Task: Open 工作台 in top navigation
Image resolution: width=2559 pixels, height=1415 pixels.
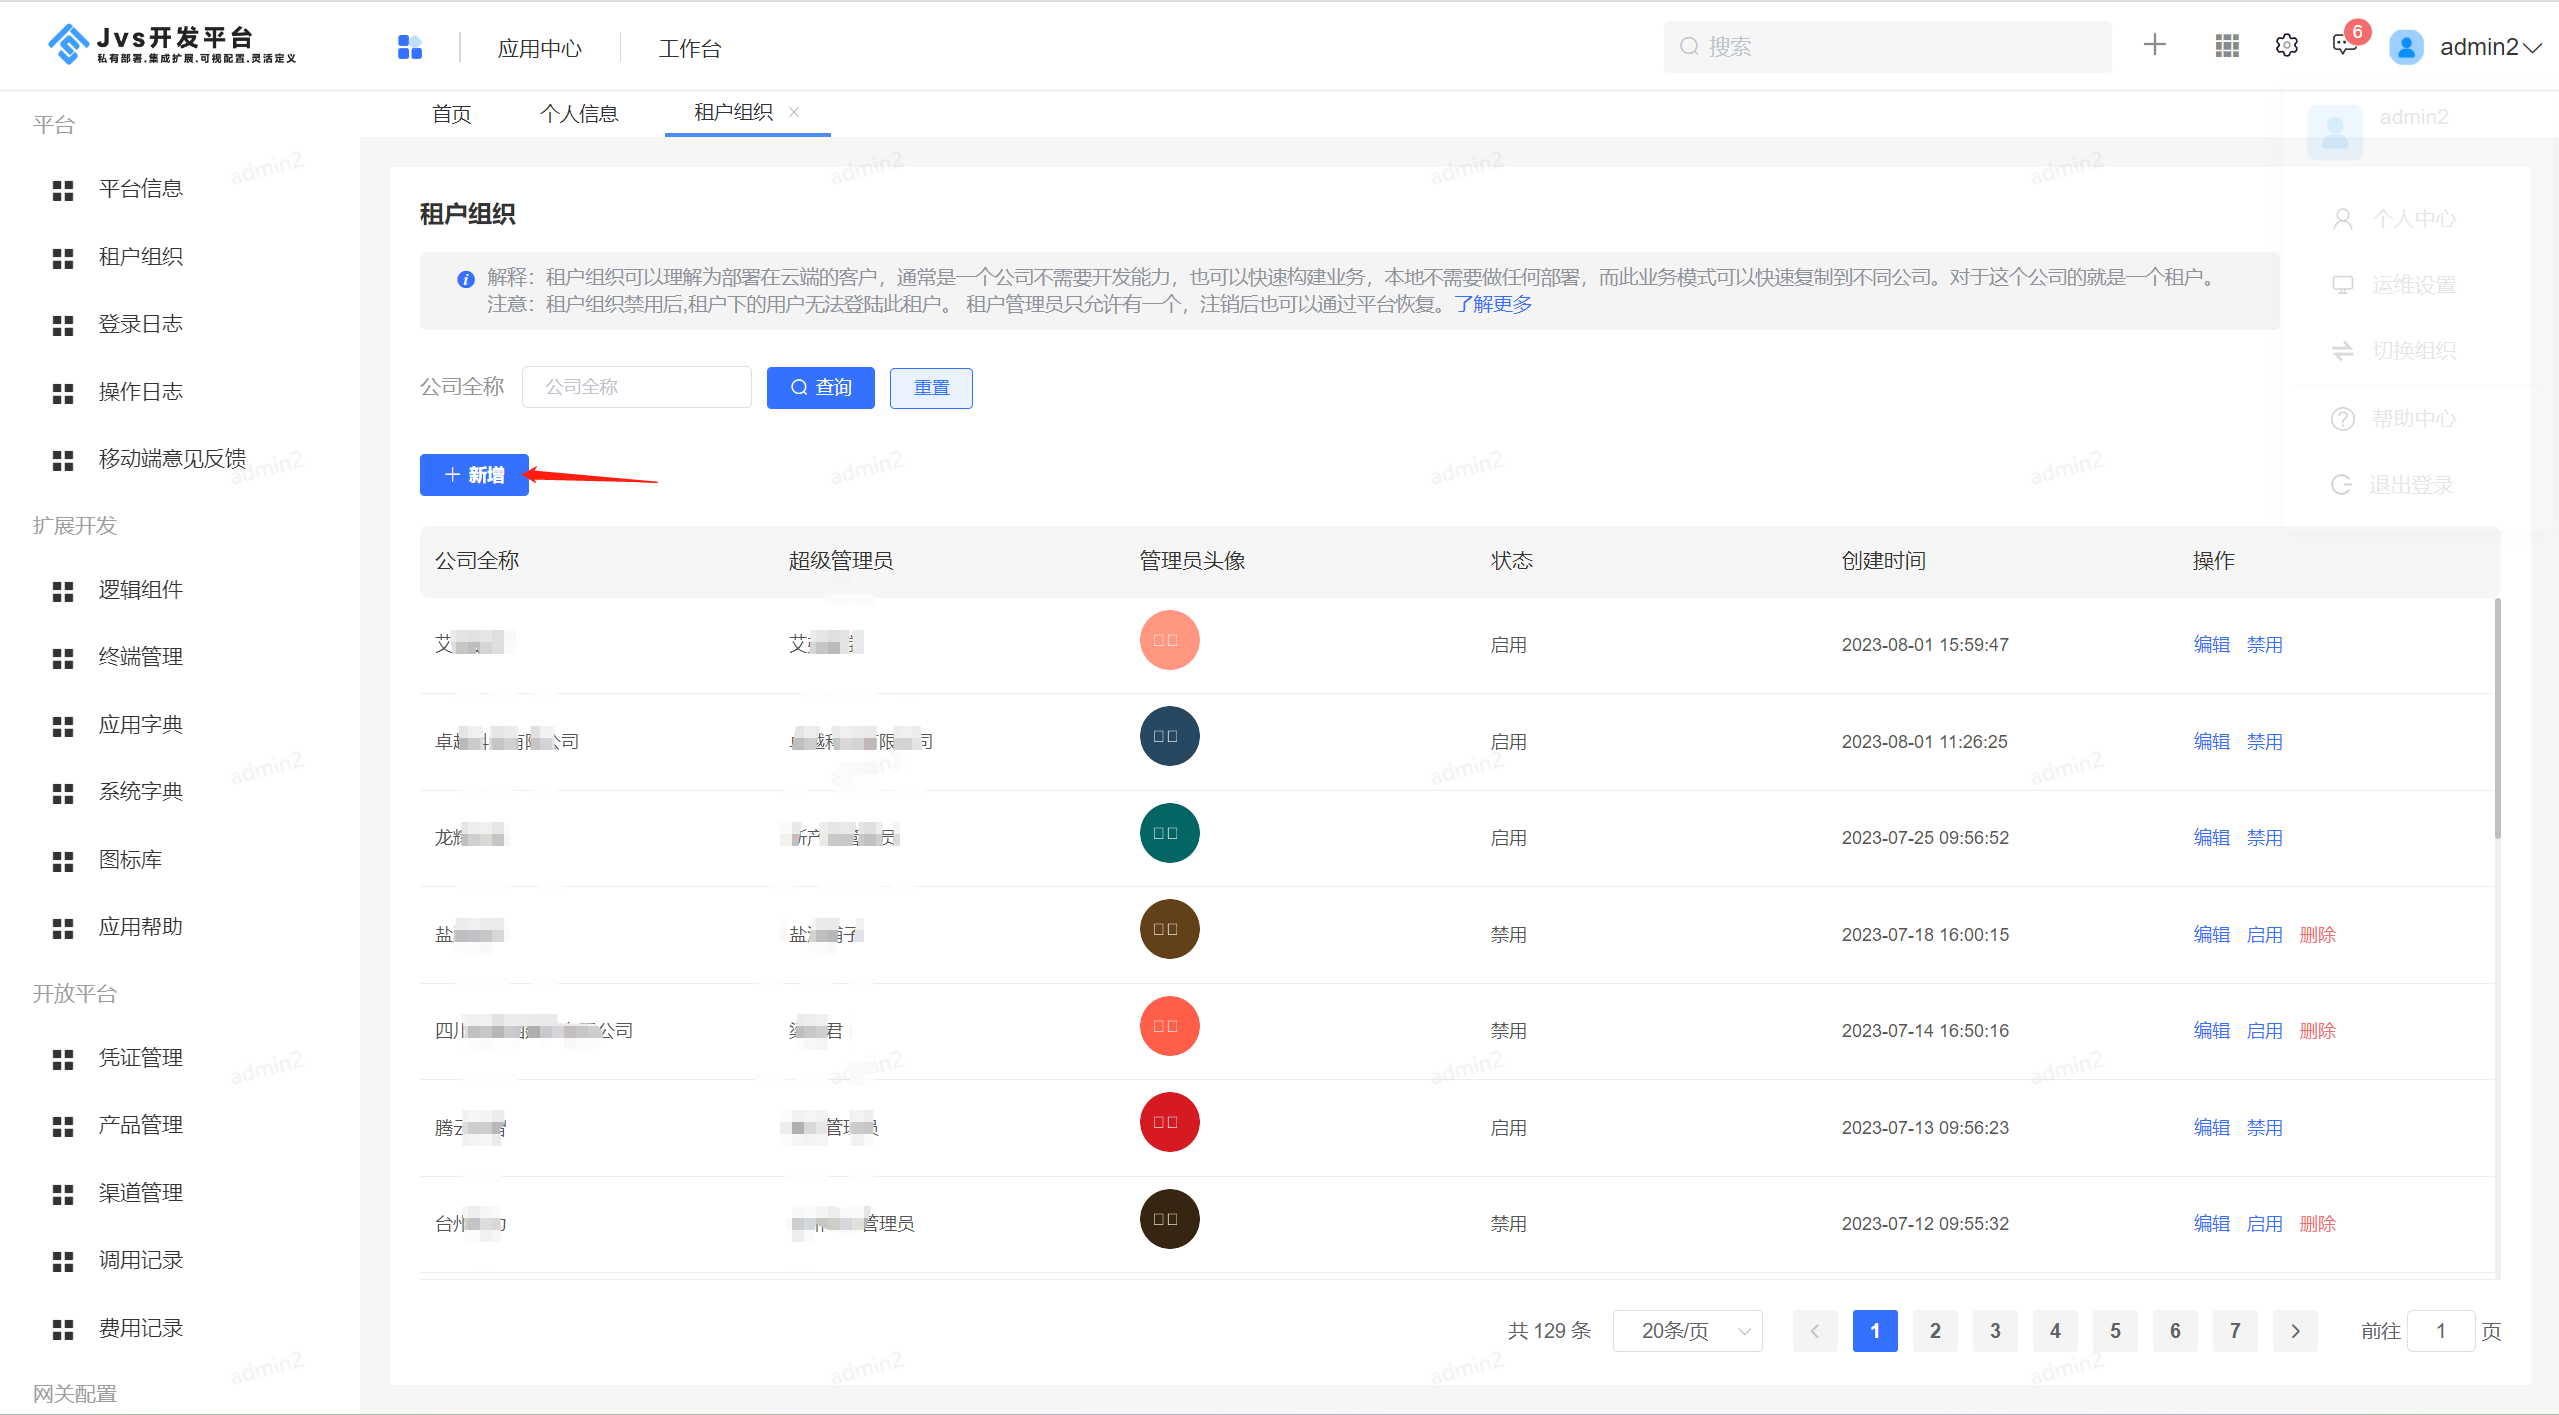Action: (x=690, y=48)
